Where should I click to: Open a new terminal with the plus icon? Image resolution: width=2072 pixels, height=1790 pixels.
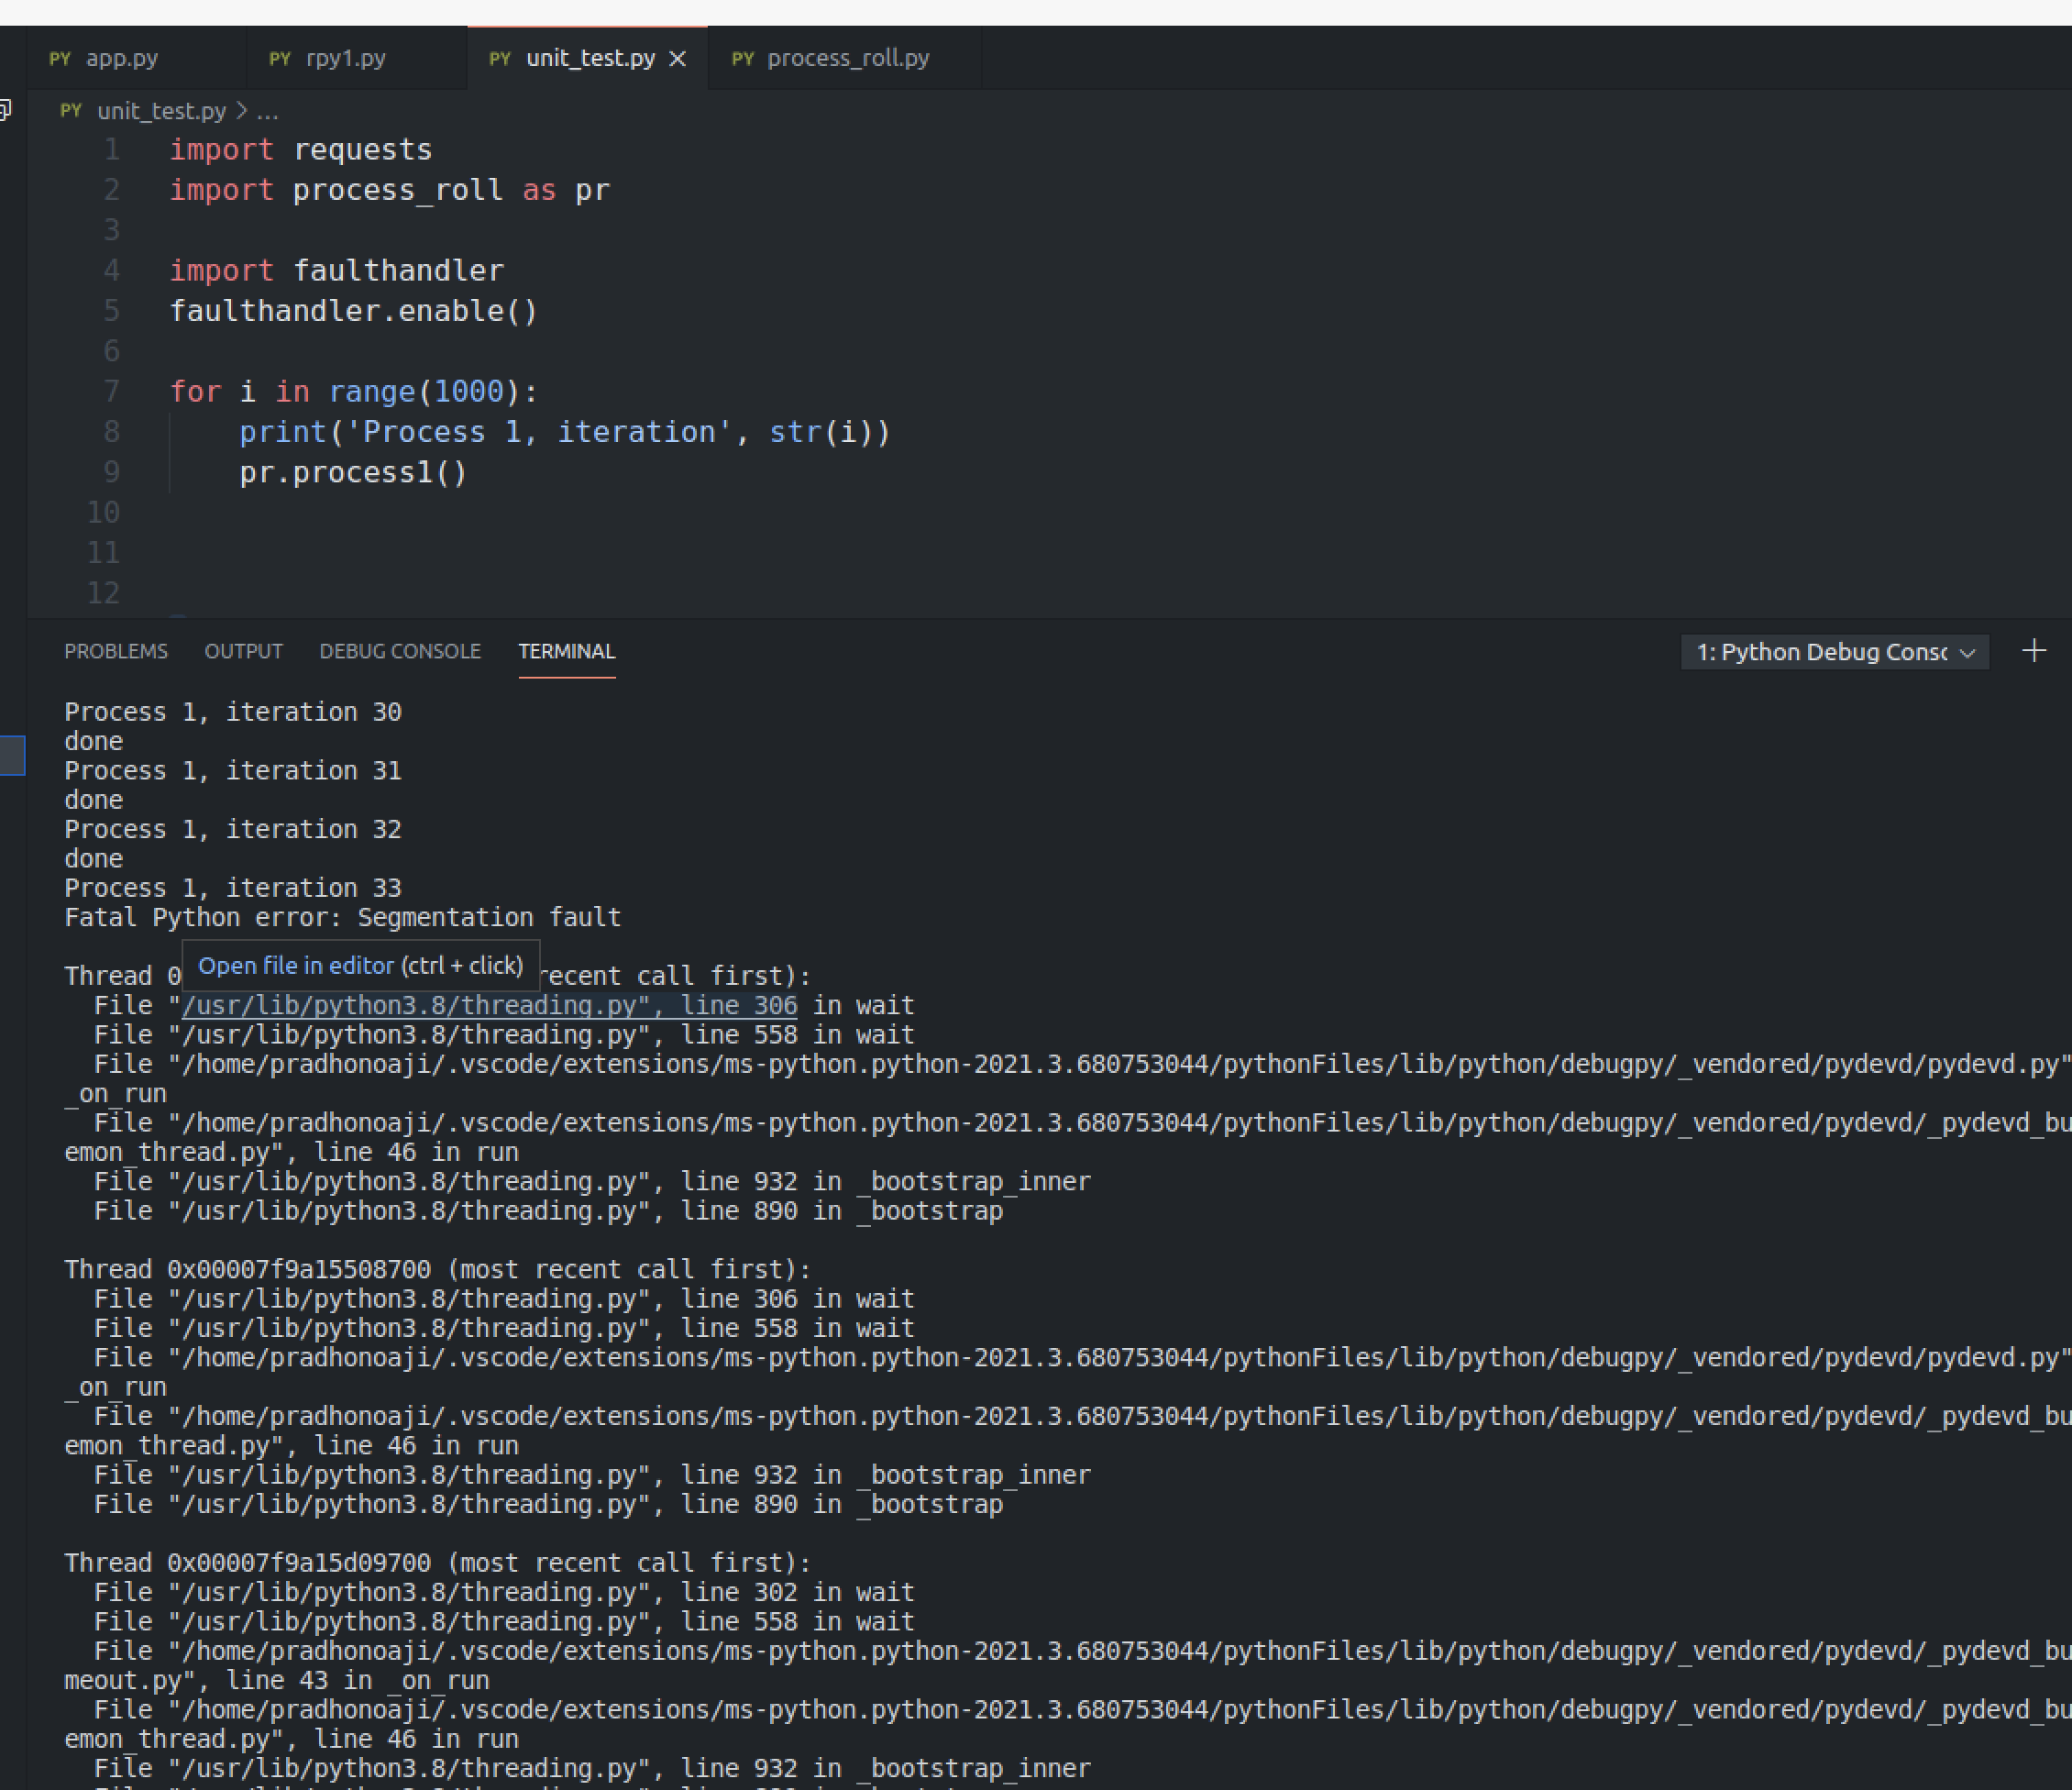2034,651
